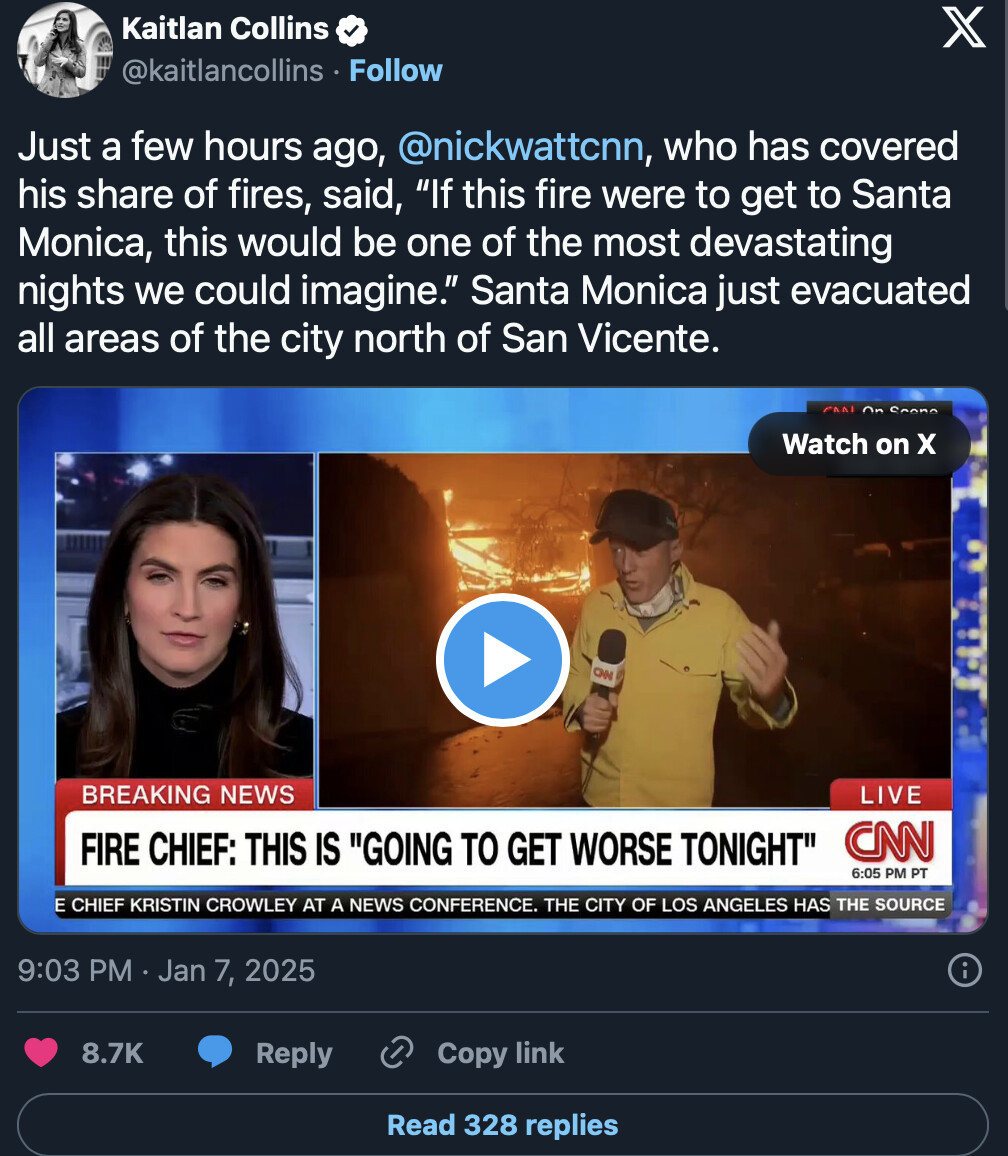Click the Watch on X button
Viewport: 1008px width, 1156px height.
coord(859,444)
